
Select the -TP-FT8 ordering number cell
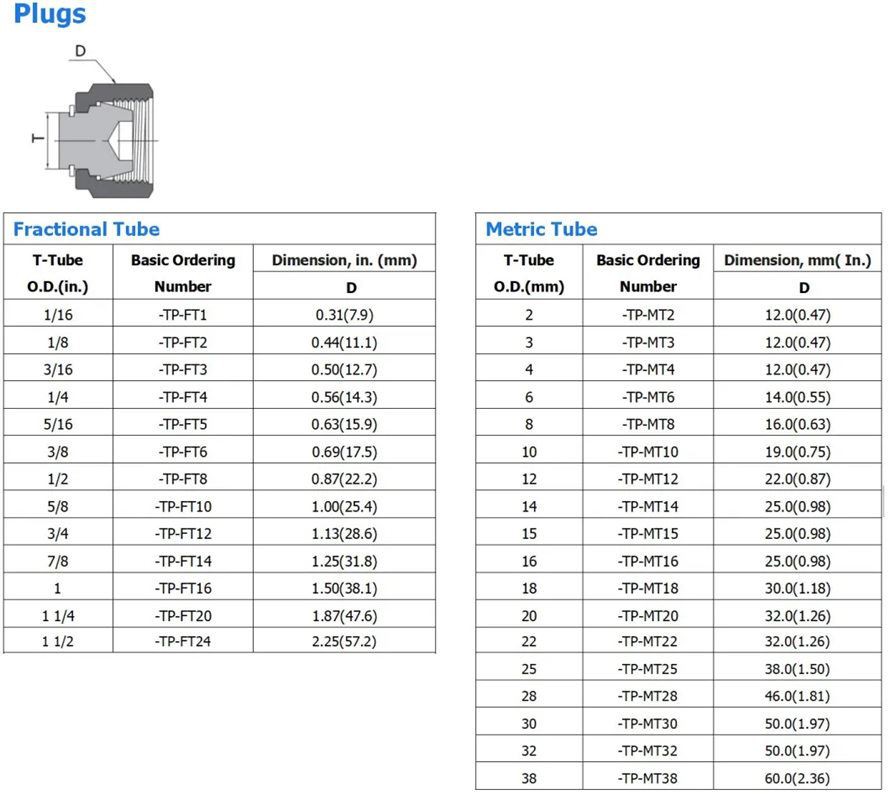click(x=183, y=479)
